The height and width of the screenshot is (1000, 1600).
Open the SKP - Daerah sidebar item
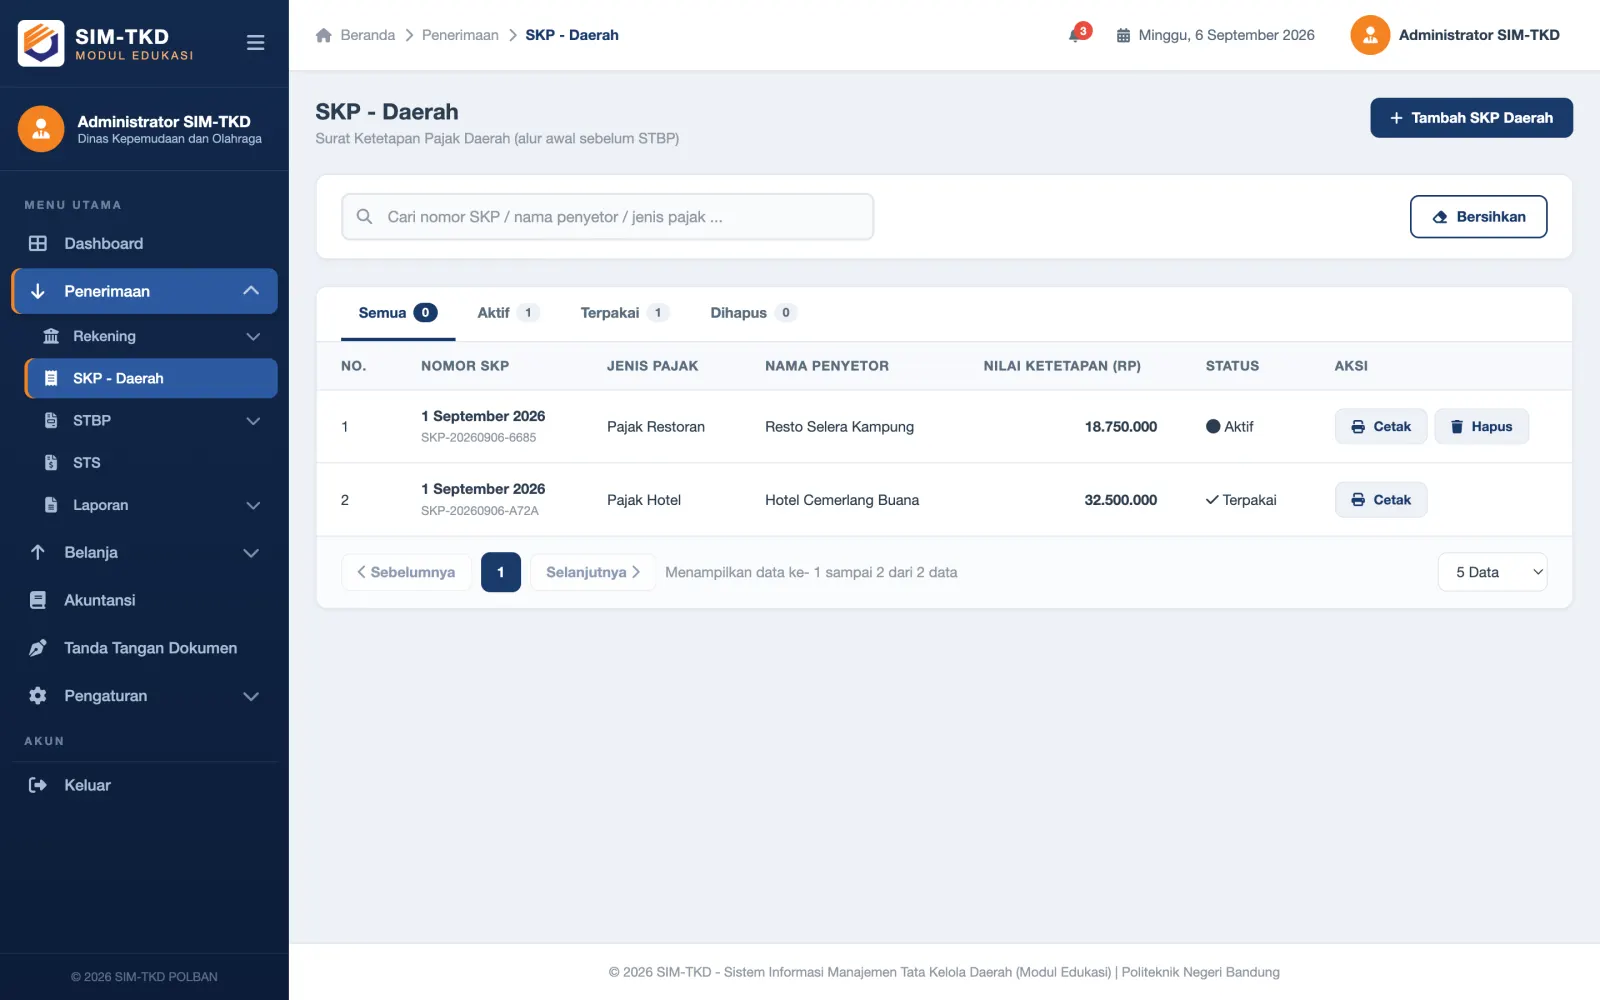(151, 378)
